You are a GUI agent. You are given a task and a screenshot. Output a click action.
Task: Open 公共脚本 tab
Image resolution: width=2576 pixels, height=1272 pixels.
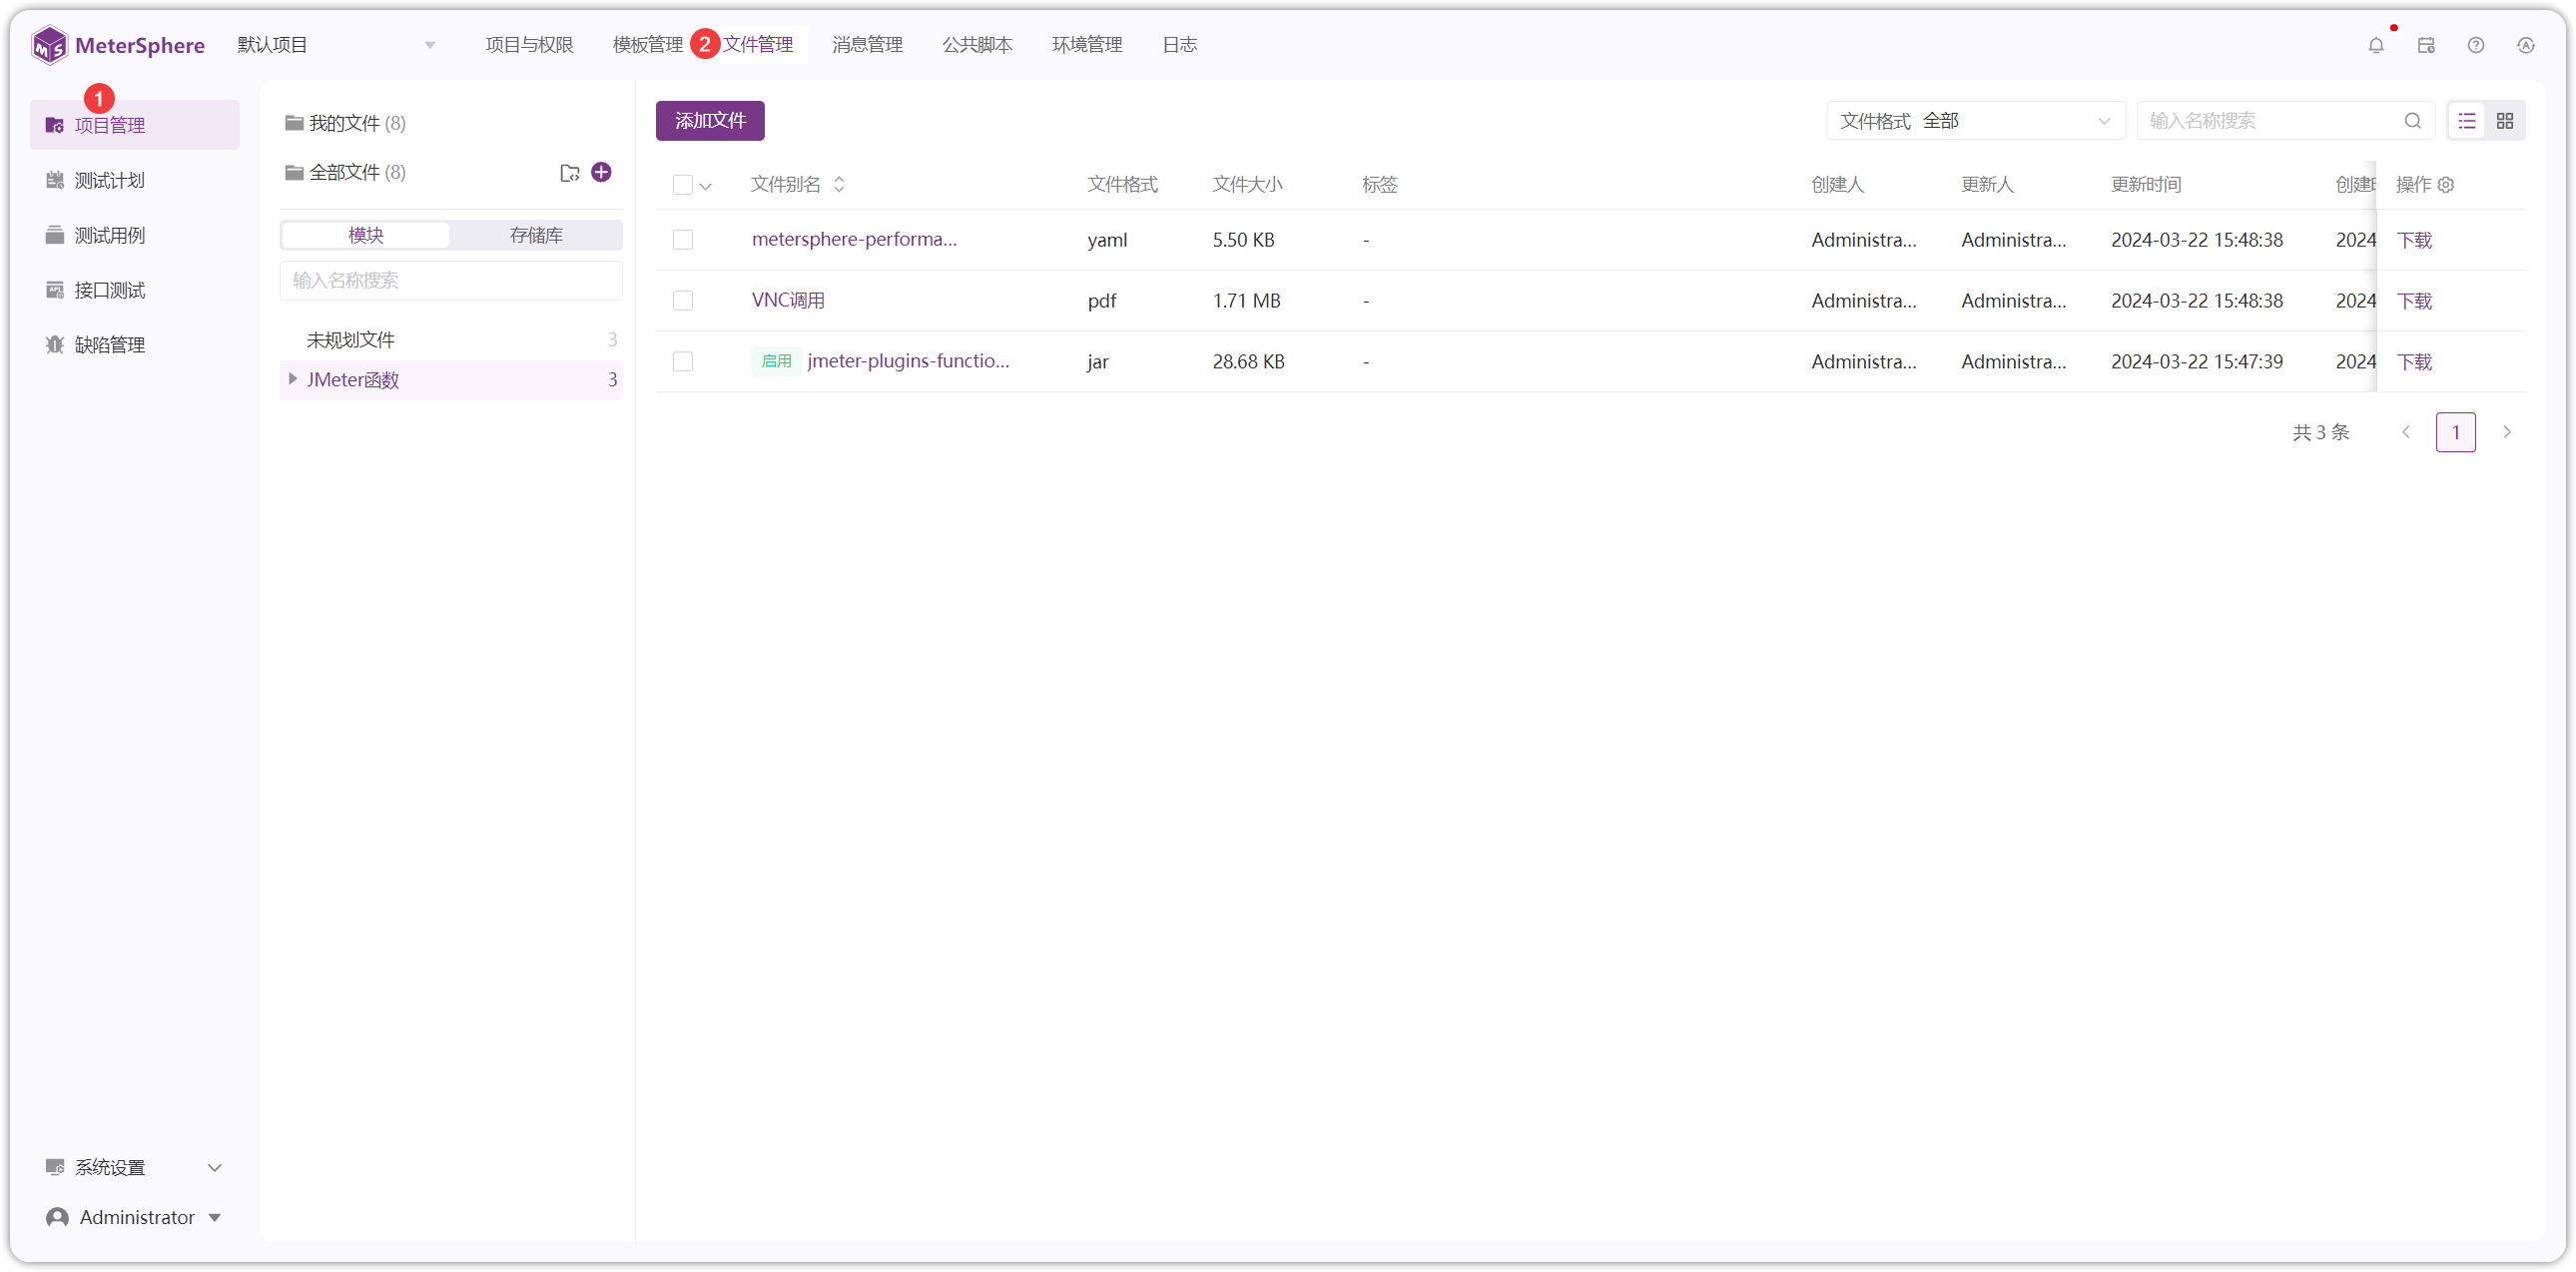click(x=977, y=45)
